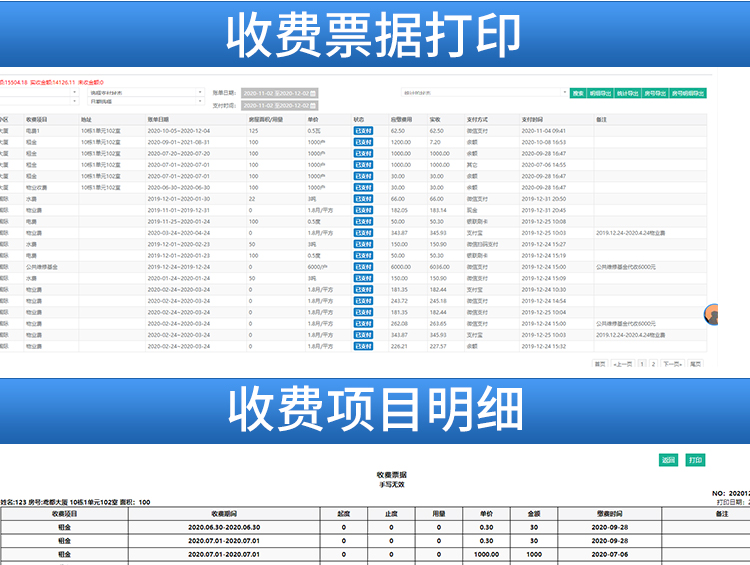Jump to 尾页 last page
The width and height of the screenshot is (750, 565).
pos(696,364)
